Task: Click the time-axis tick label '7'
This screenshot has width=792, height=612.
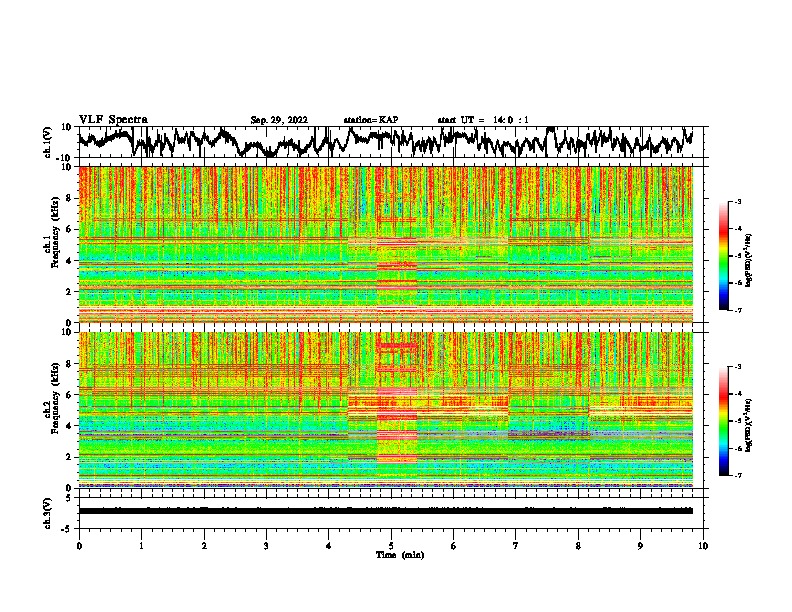Action: coord(516,546)
